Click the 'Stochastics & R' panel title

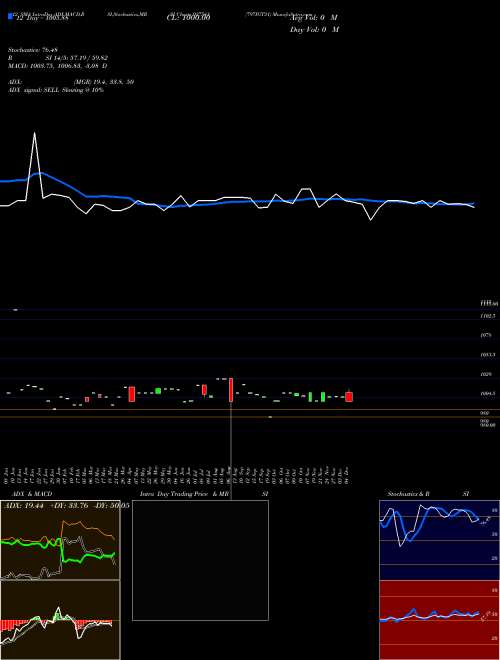[x=408, y=494]
